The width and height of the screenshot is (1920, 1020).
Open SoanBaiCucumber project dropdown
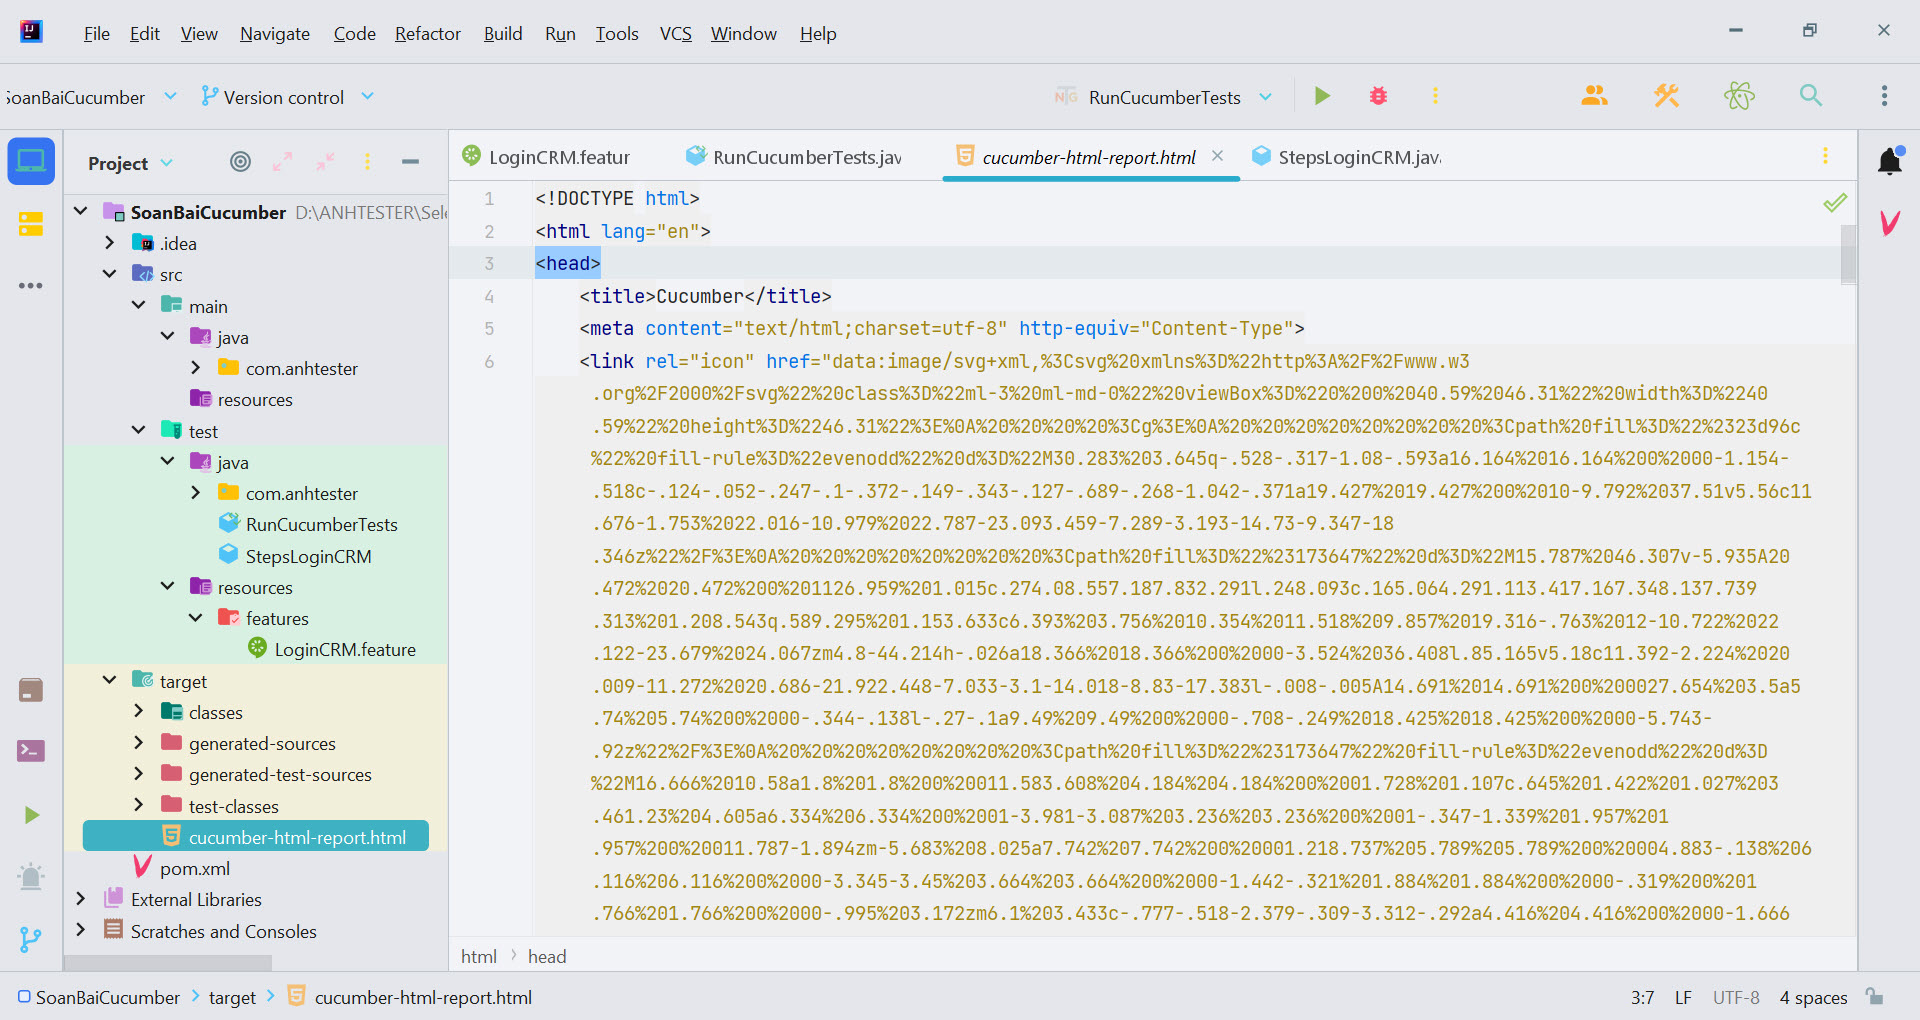[x=90, y=97]
